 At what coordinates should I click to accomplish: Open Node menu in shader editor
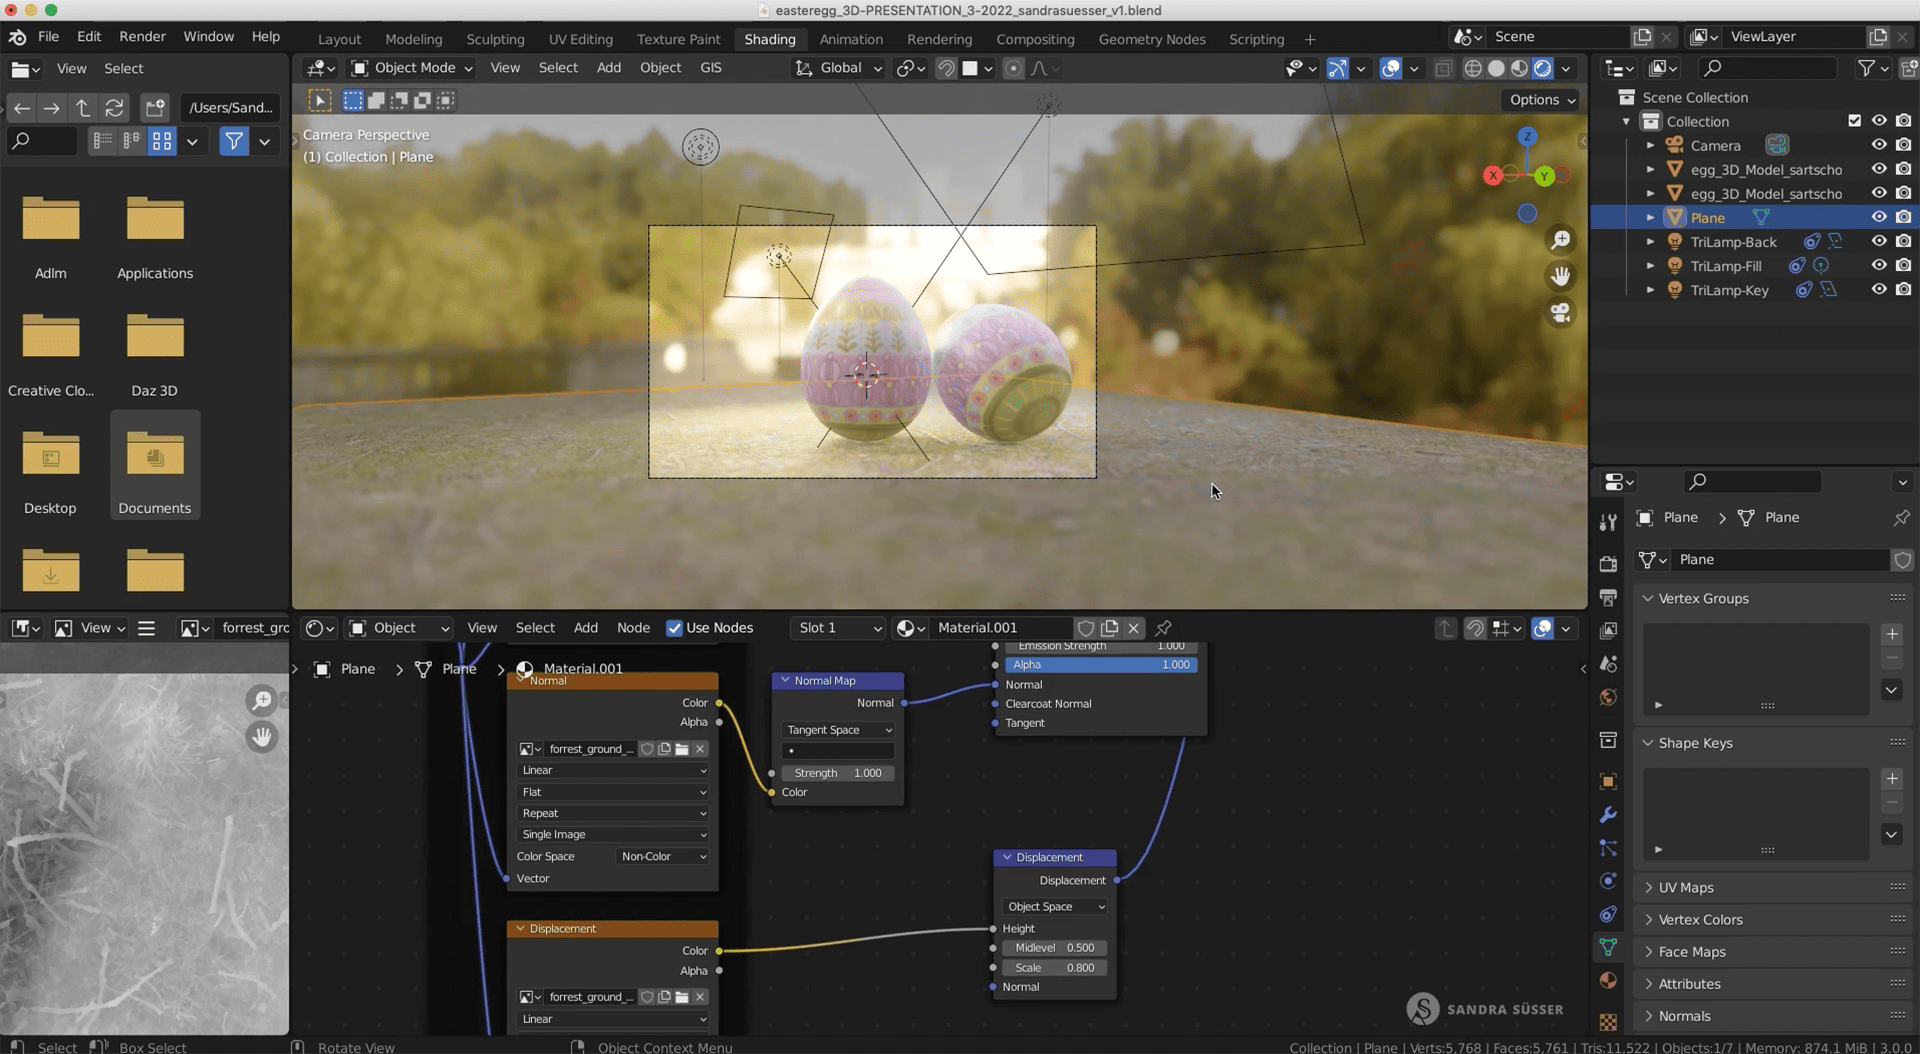point(633,628)
